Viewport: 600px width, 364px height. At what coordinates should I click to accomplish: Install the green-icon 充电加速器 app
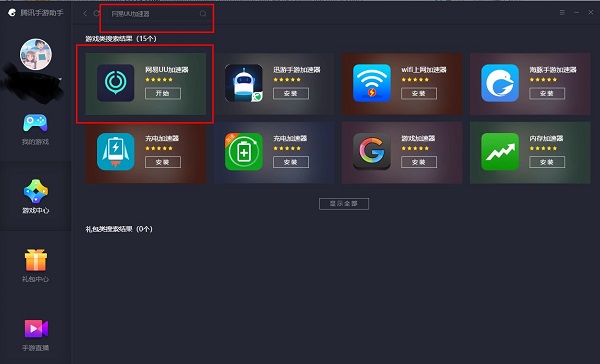click(291, 162)
